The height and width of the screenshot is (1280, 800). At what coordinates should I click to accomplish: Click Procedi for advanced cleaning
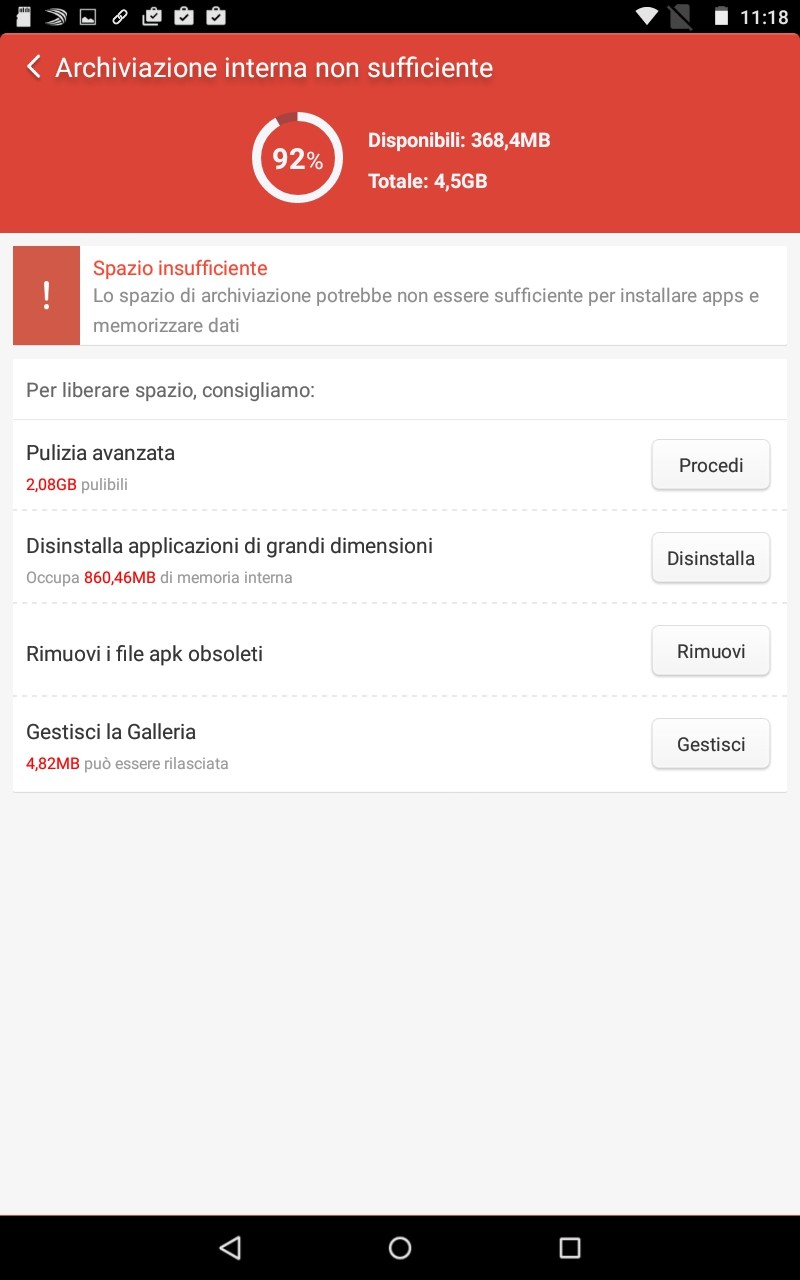[711, 465]
